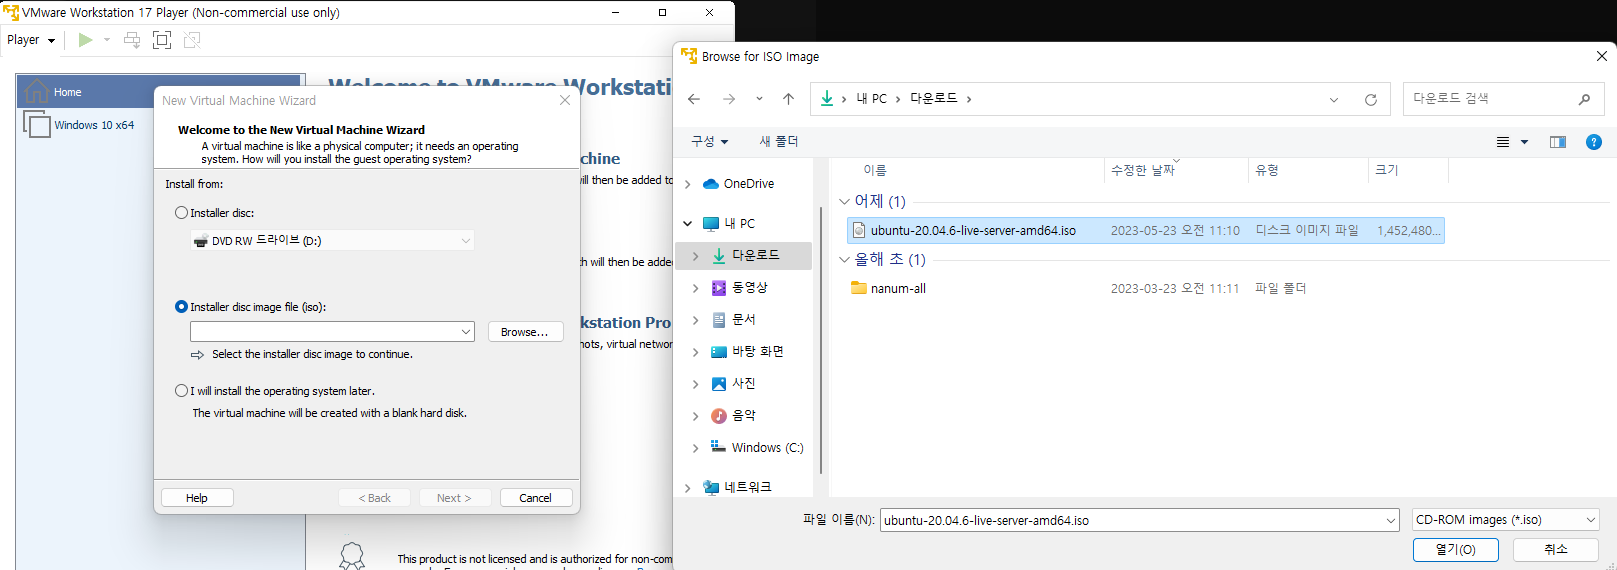
Task: Open the recent locations chevron in Browse dialog
Action: (x=759, y=99)
